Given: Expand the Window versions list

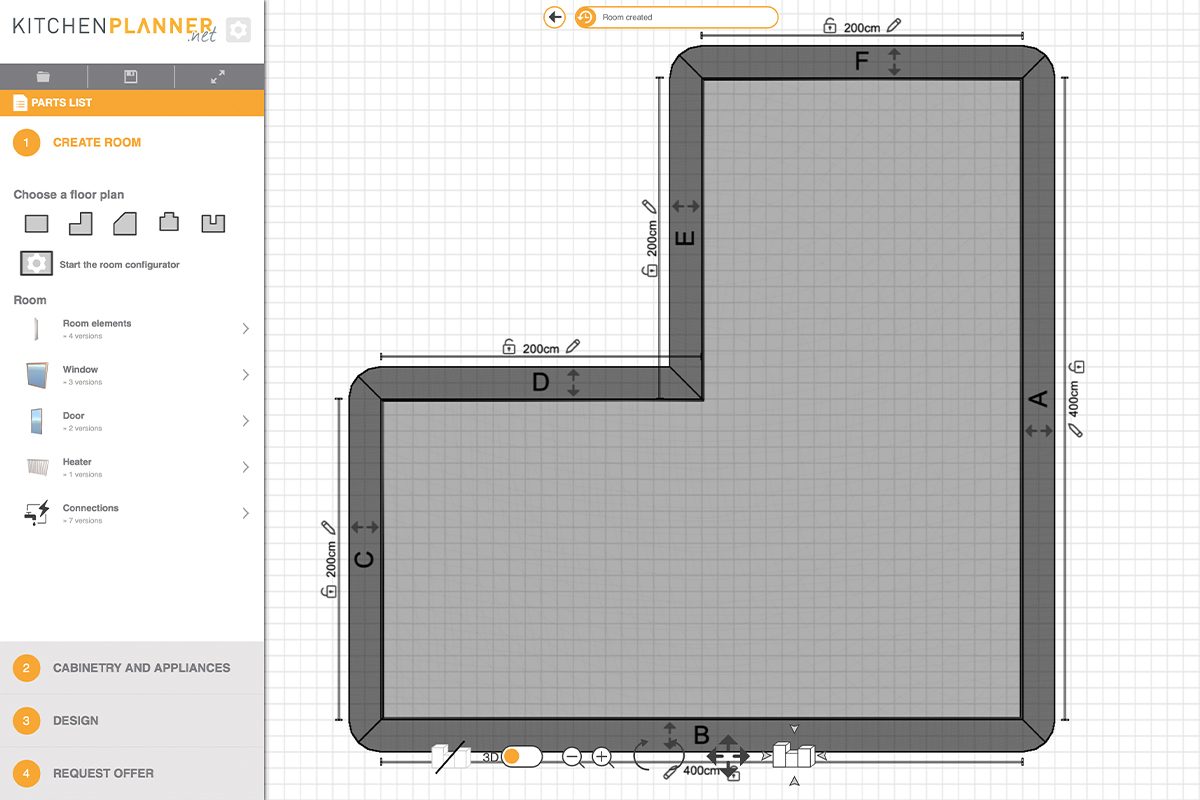Looking at the screenshot, I should 245,375.
